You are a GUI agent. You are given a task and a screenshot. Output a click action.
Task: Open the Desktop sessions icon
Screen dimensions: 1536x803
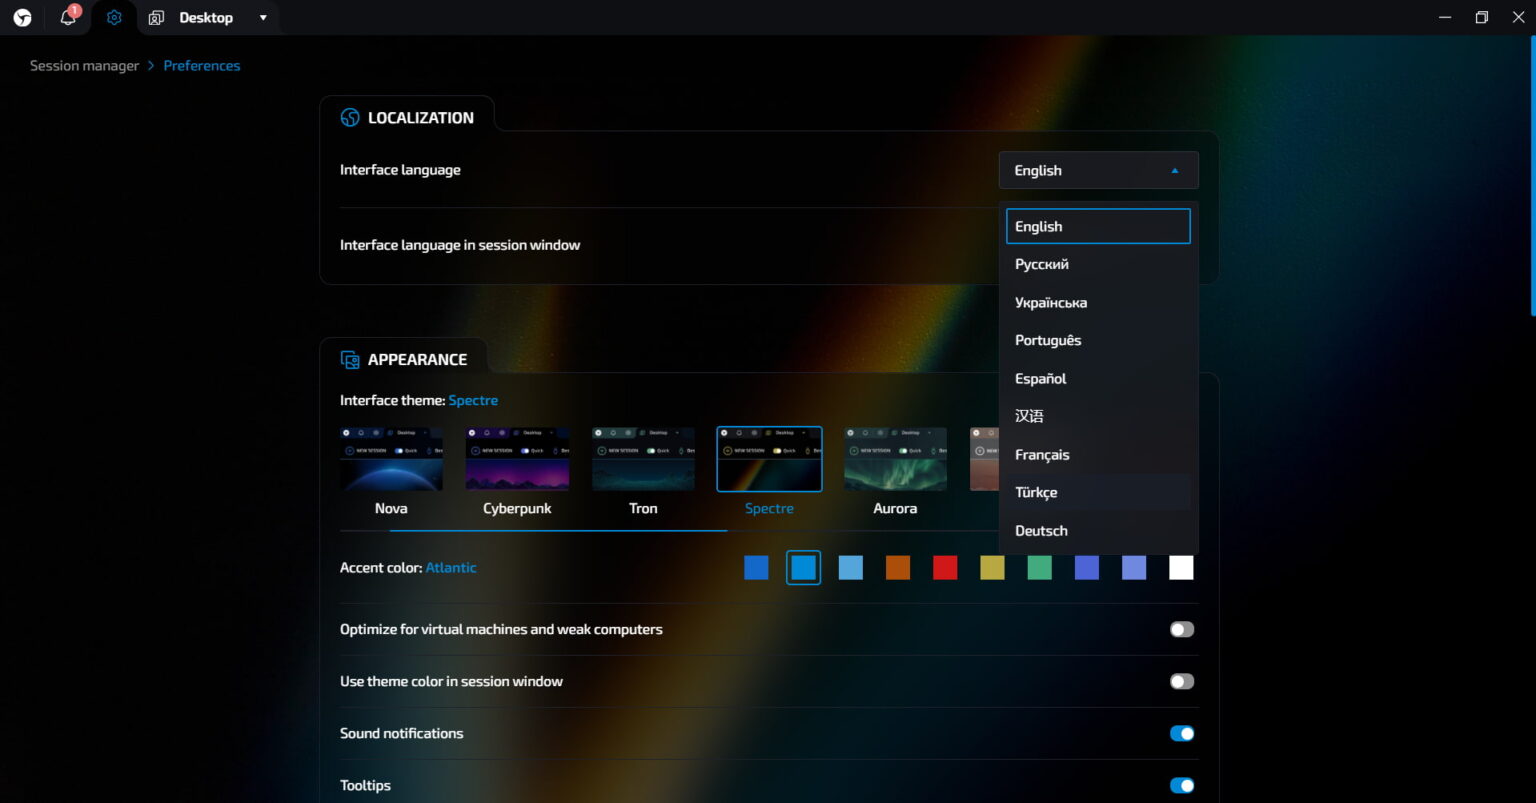tap(156, 17)
